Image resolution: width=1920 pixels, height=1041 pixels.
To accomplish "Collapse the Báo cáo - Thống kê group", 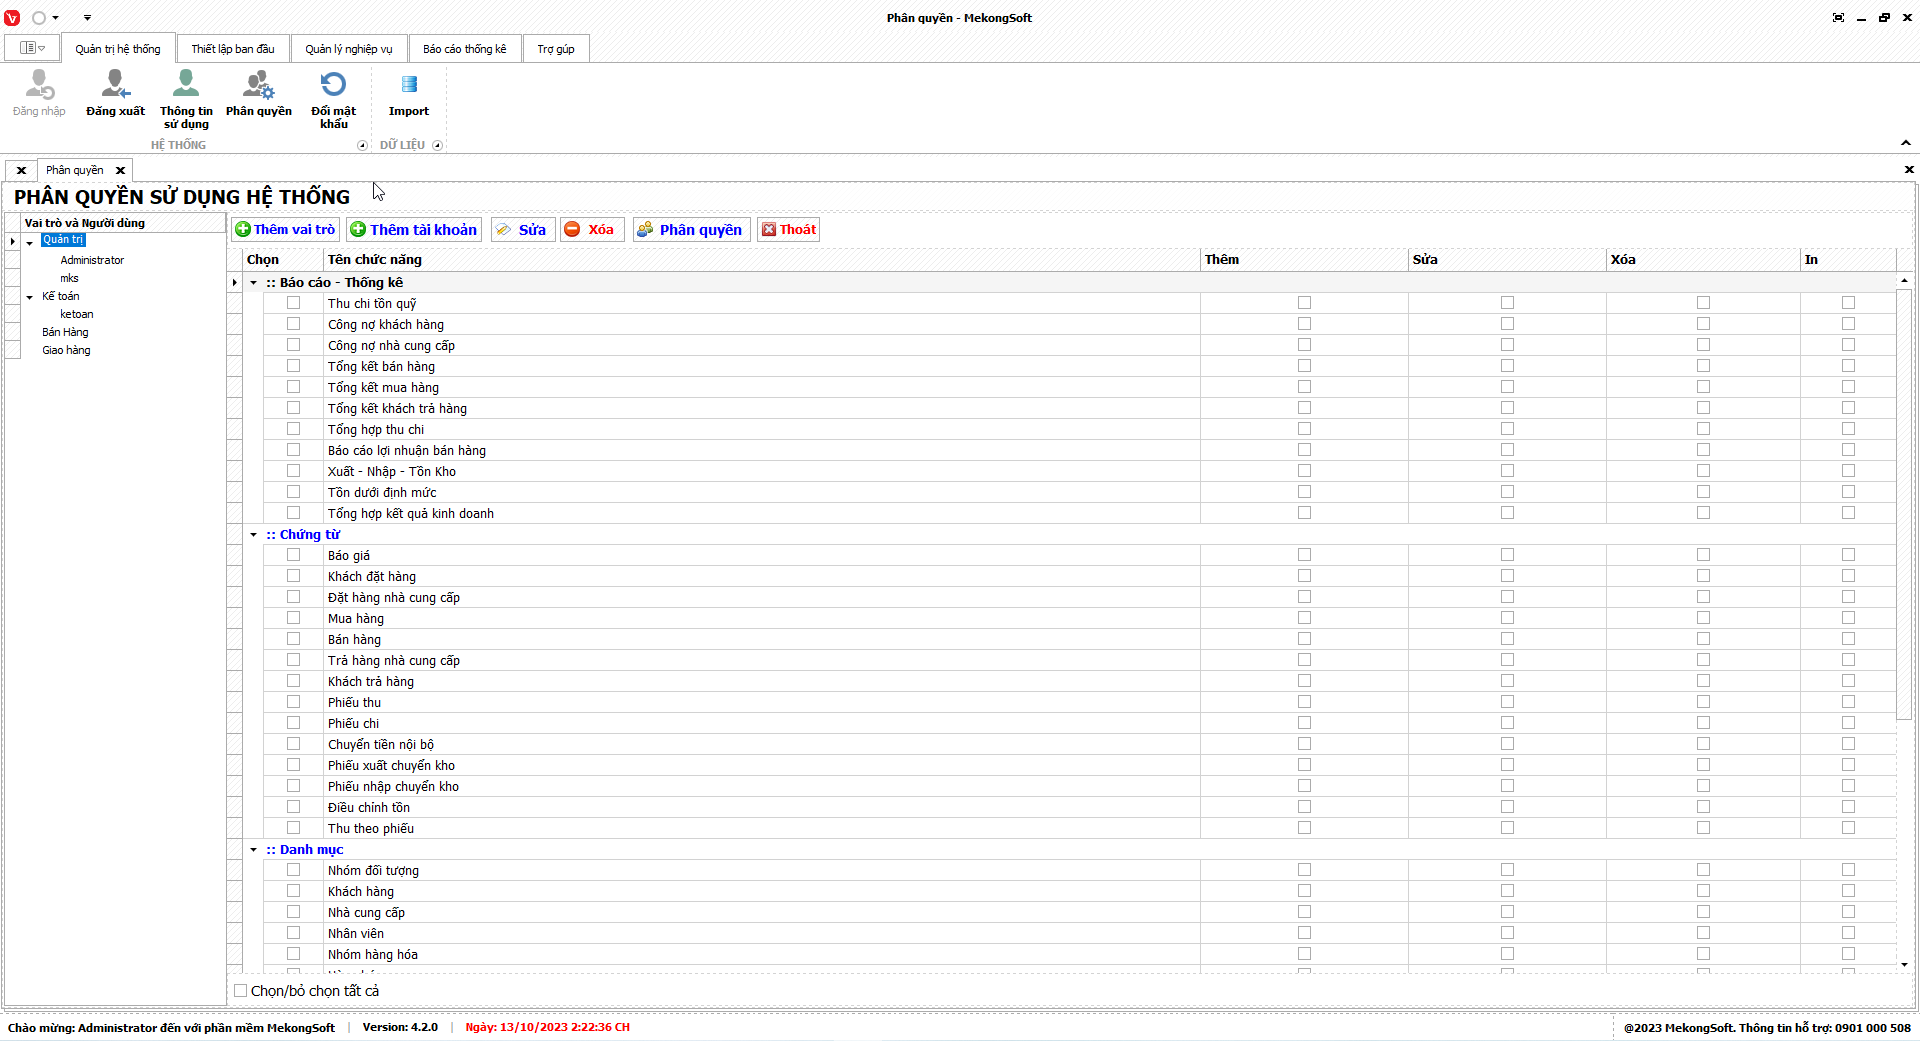I will coord(254,283).
